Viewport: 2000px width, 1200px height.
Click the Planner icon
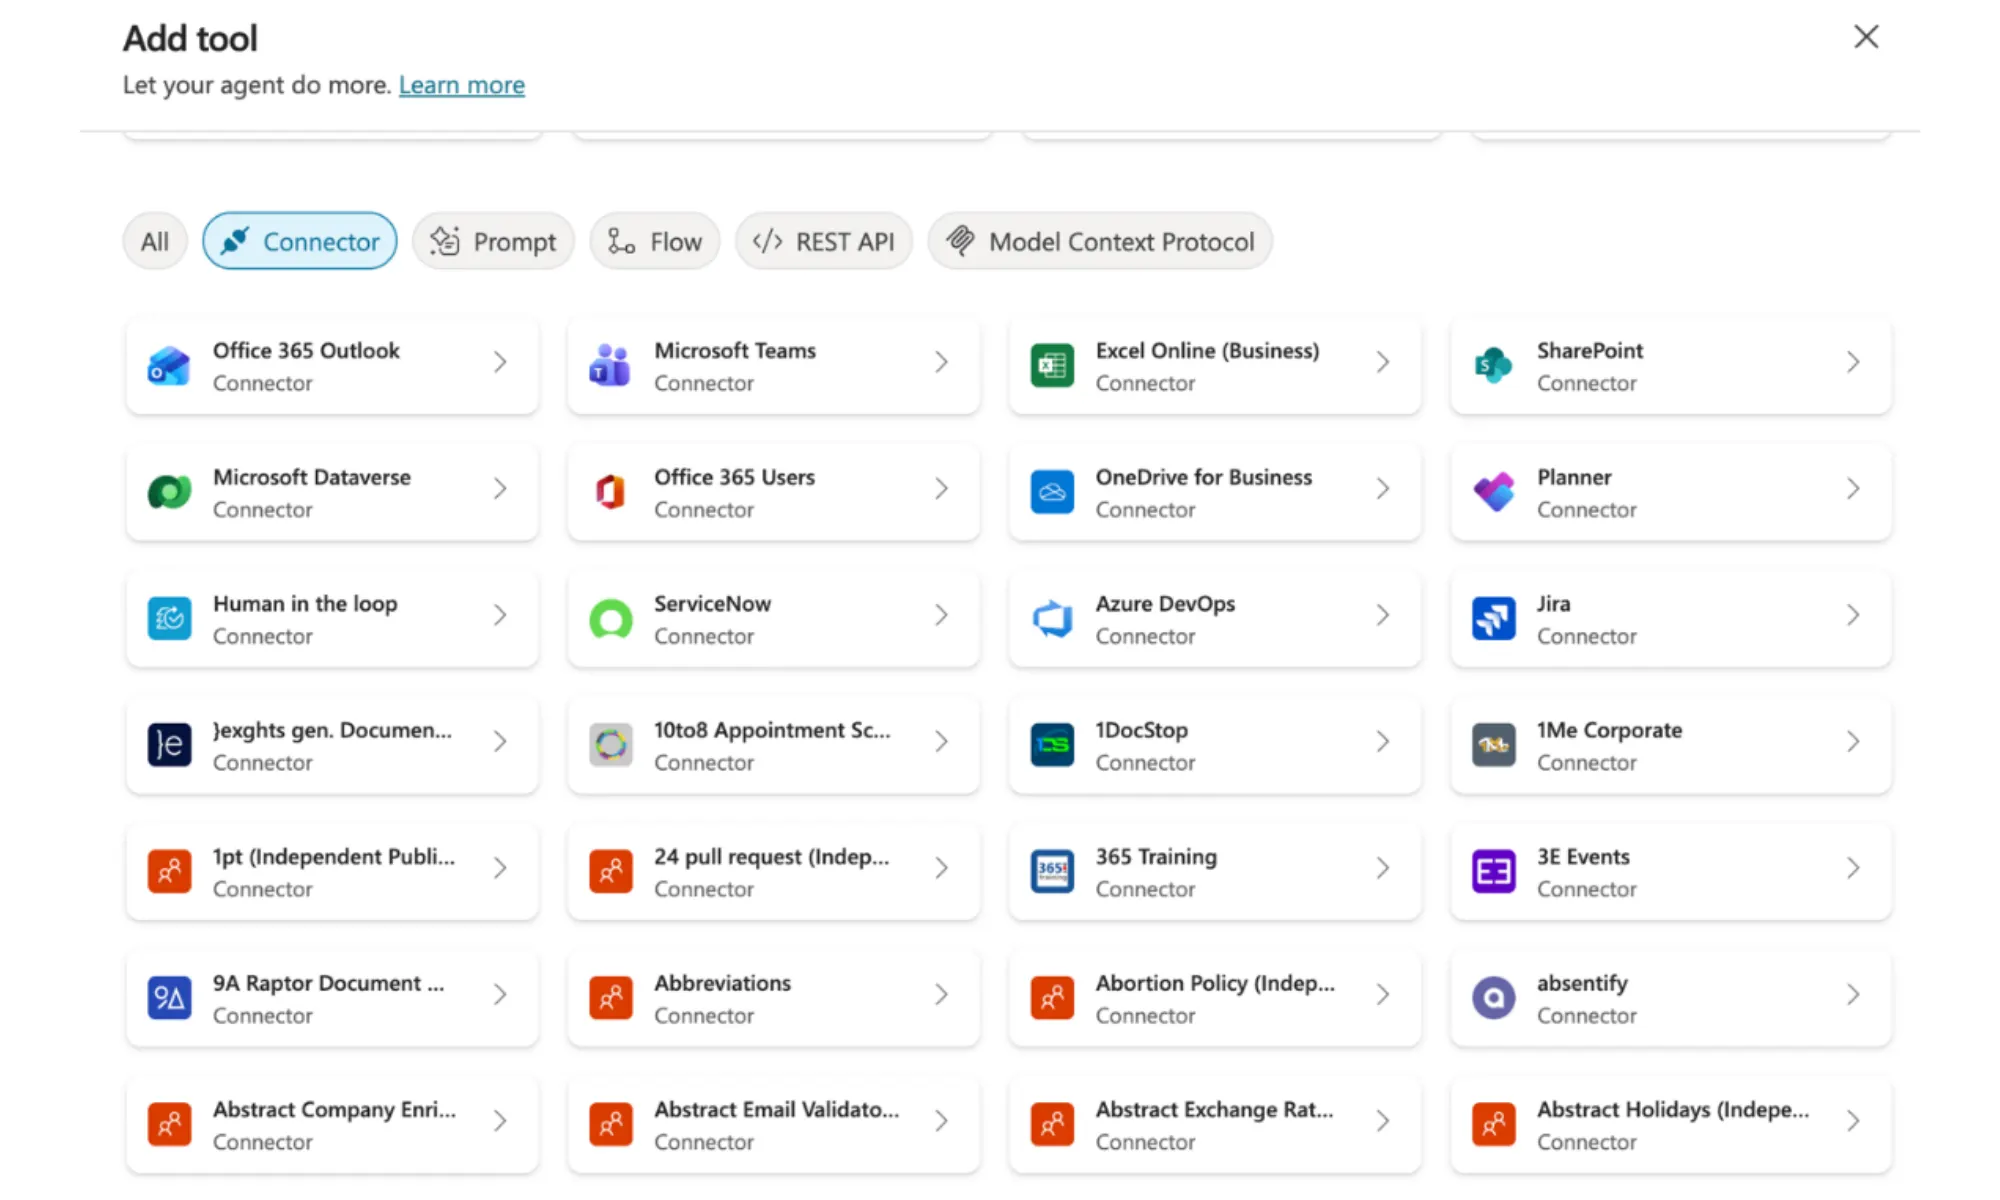(1493, 492)
